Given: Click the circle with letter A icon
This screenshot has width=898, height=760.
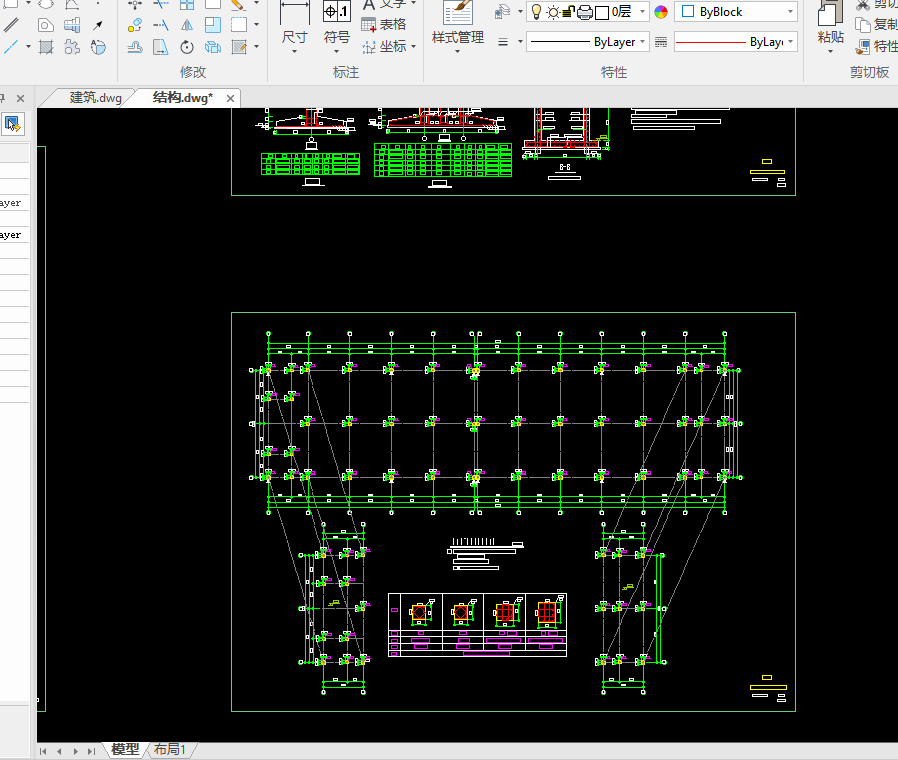Looking at the screenshot, I should click(x=98, y=47).
